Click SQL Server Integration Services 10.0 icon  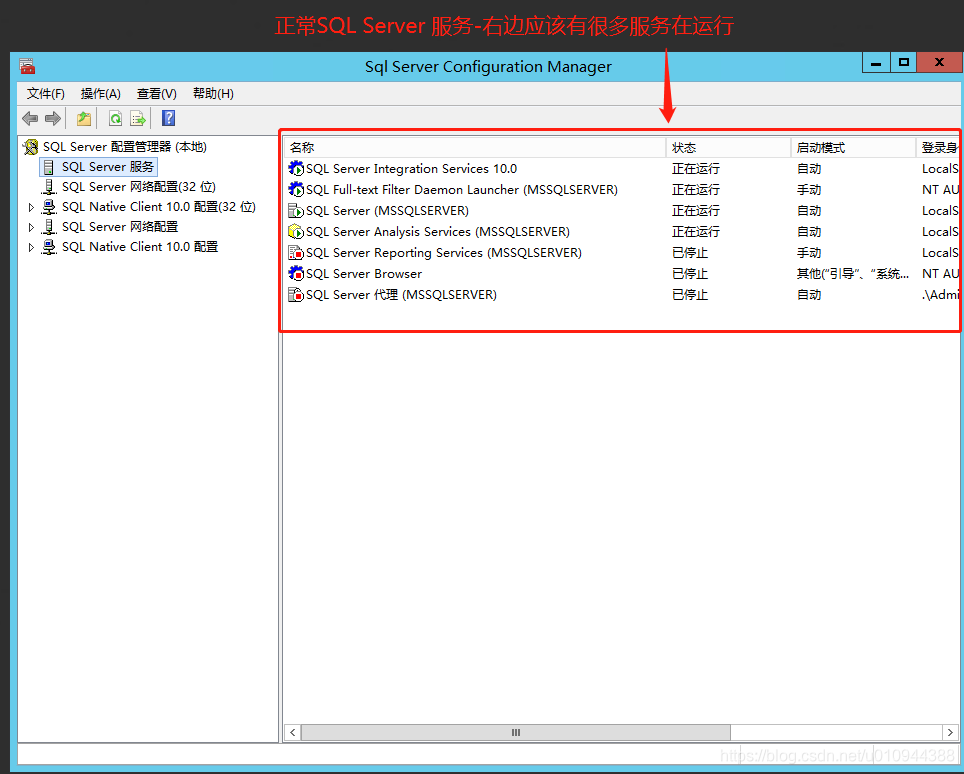point(296,168)
